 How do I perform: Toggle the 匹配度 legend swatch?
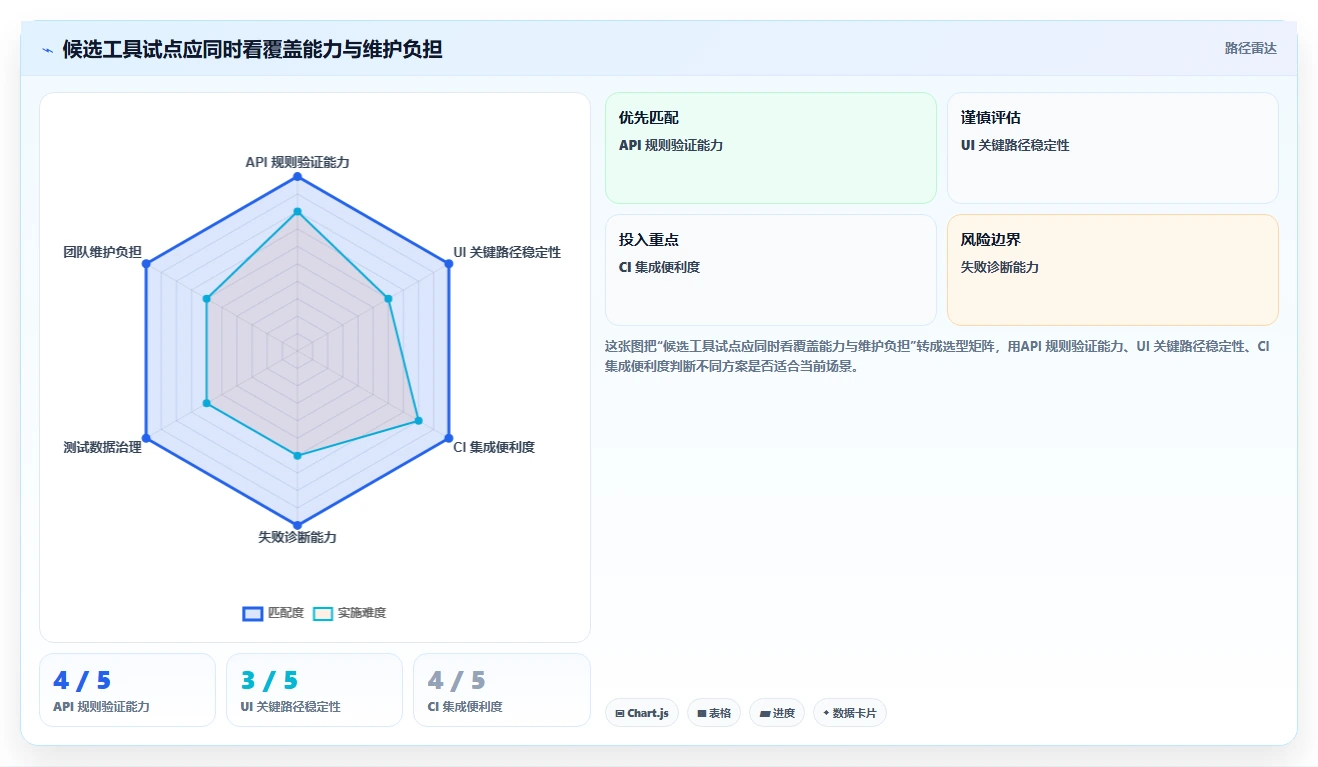coord(253,613)
